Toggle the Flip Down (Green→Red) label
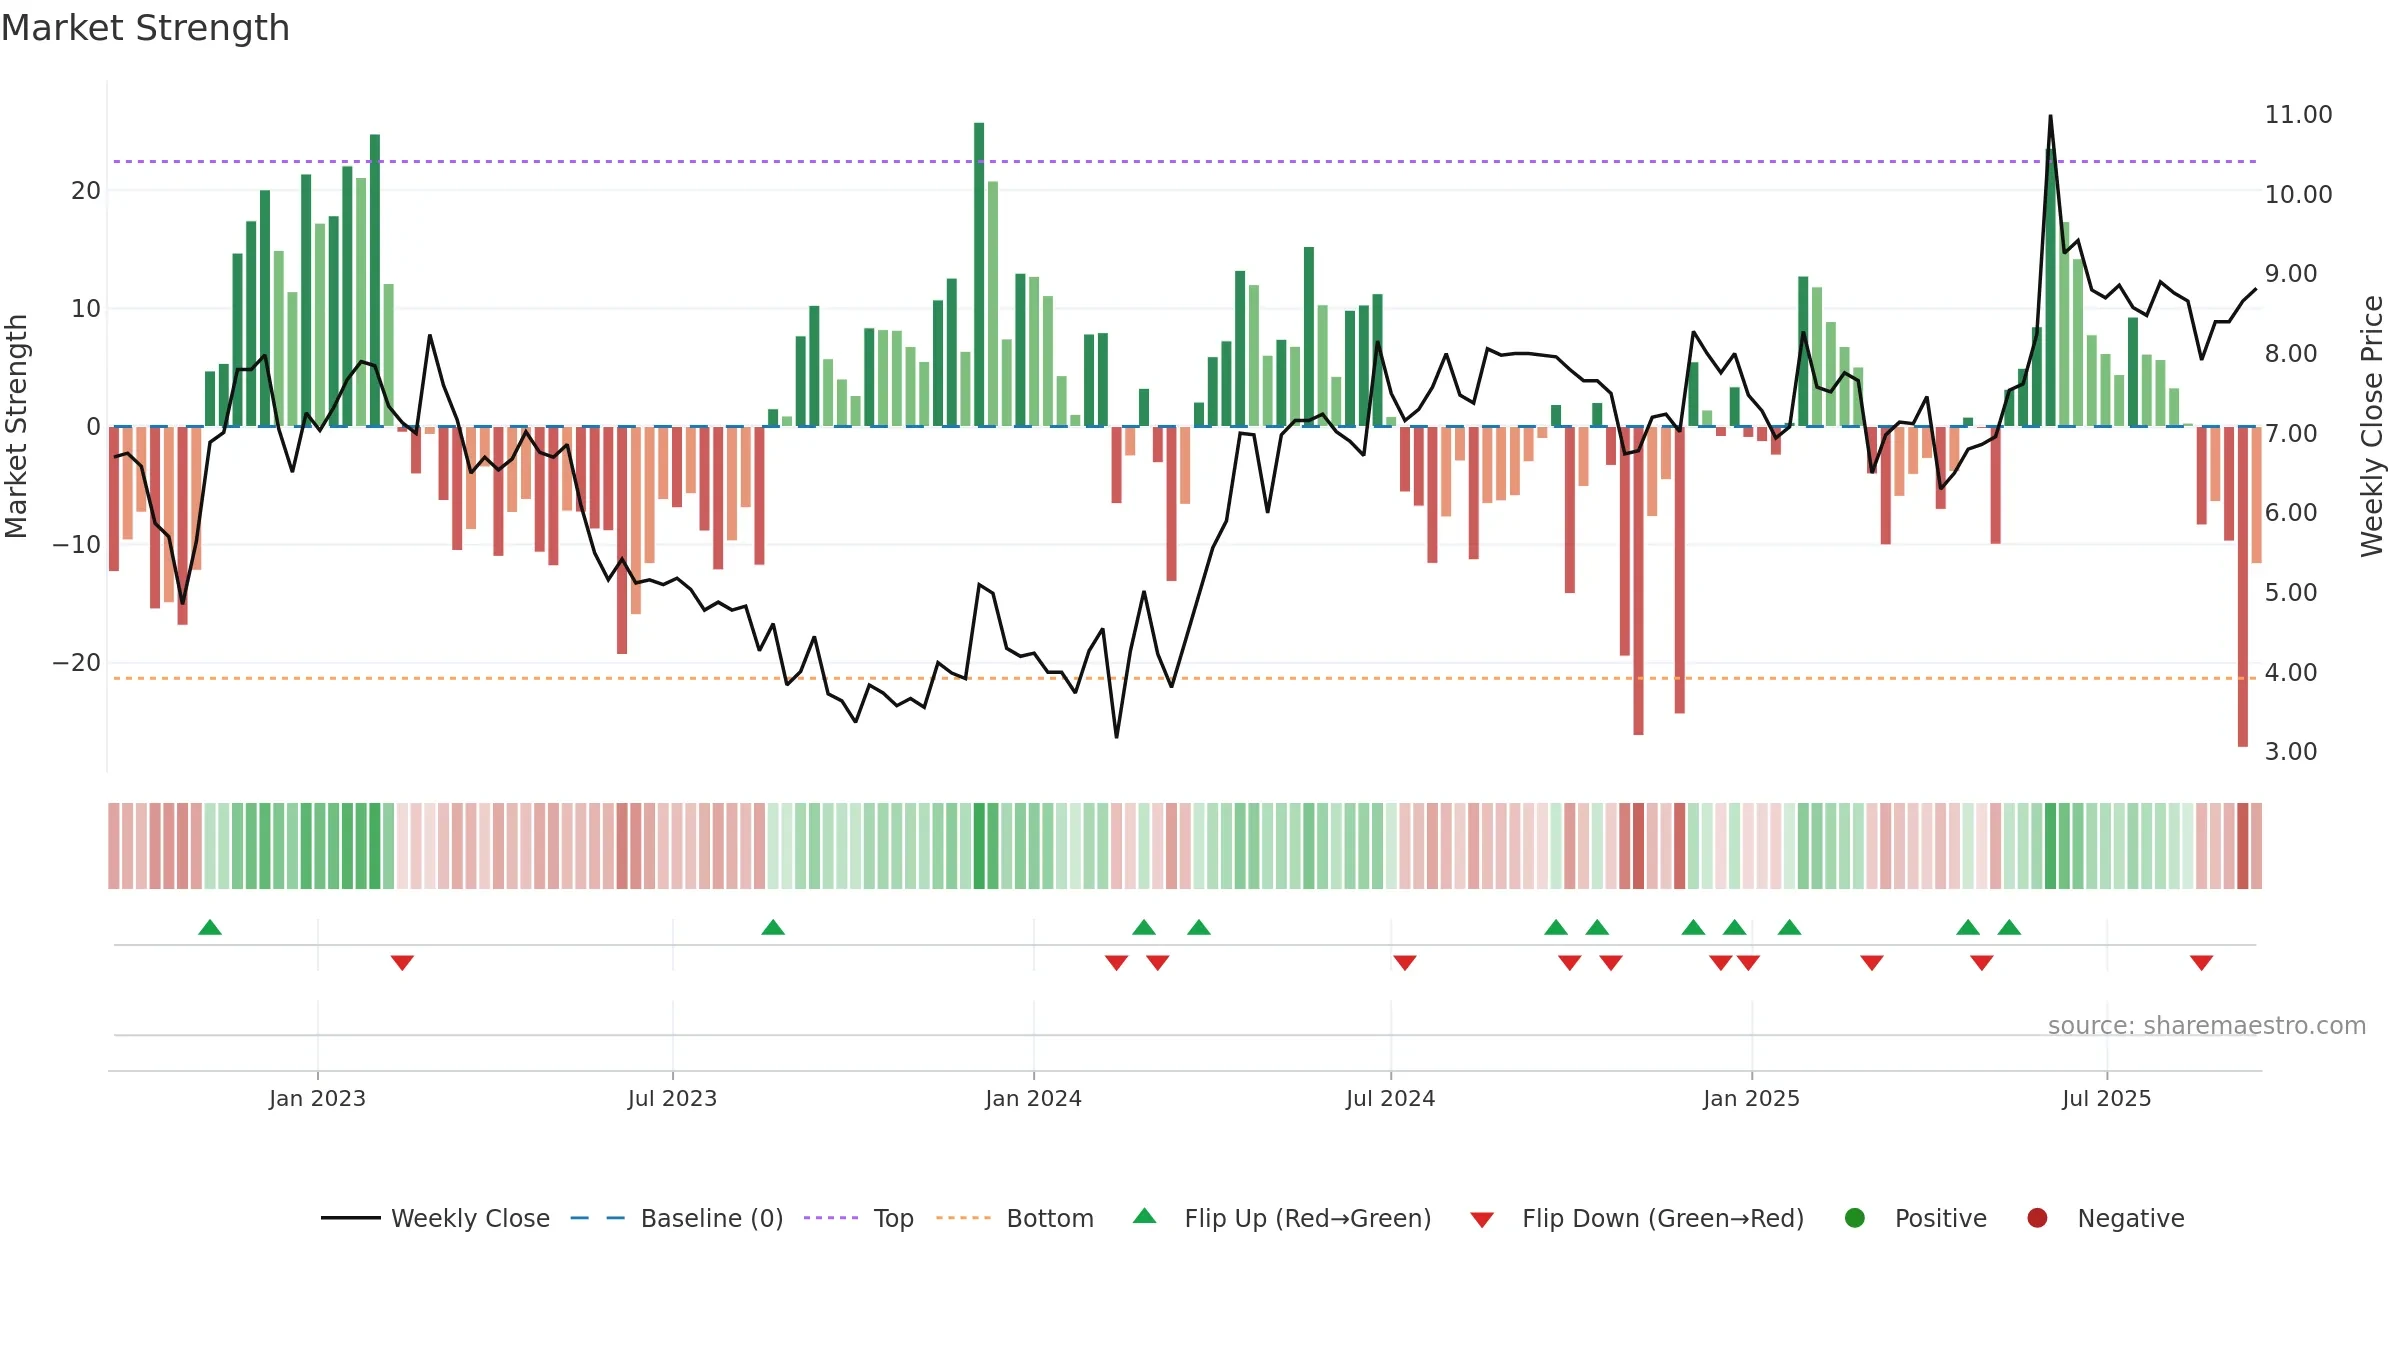Image resolution: width=2400 pixels, height=1350 pixels. coord(1663,1218)
